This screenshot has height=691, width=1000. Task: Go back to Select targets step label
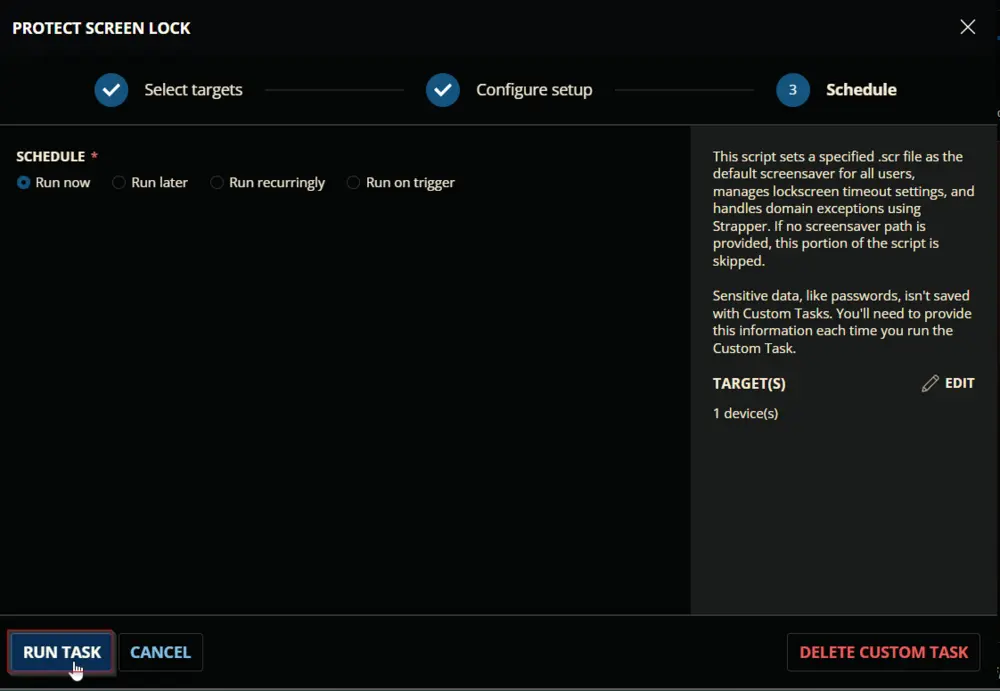click(x=193, y=90)
